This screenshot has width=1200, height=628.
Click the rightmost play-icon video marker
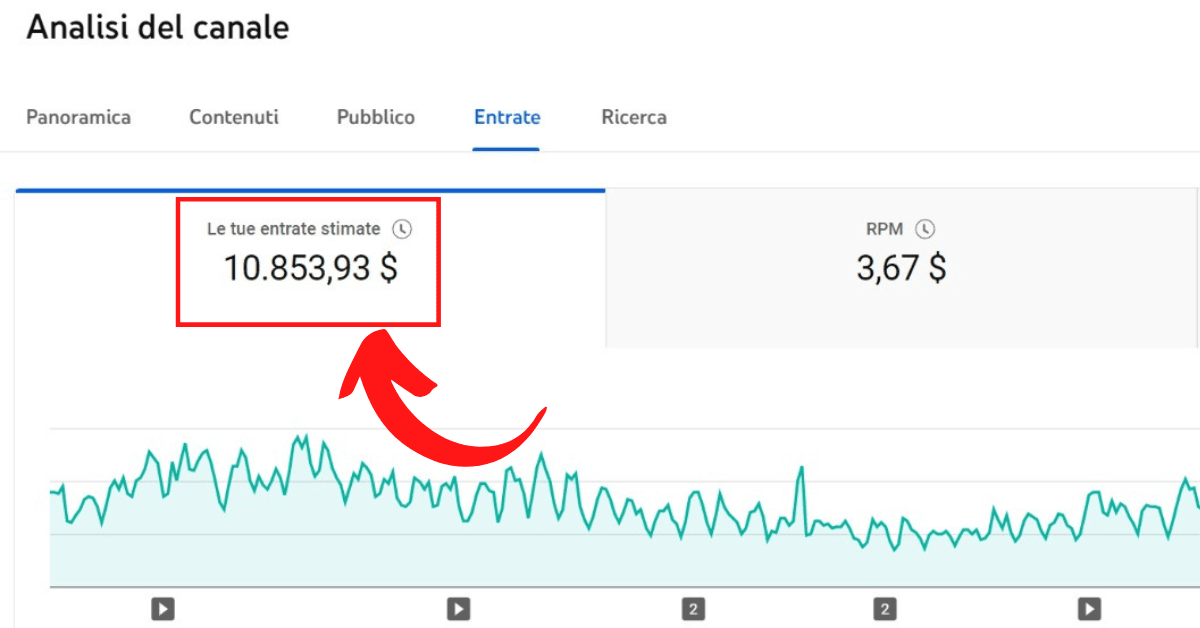tap(1089, 608)
